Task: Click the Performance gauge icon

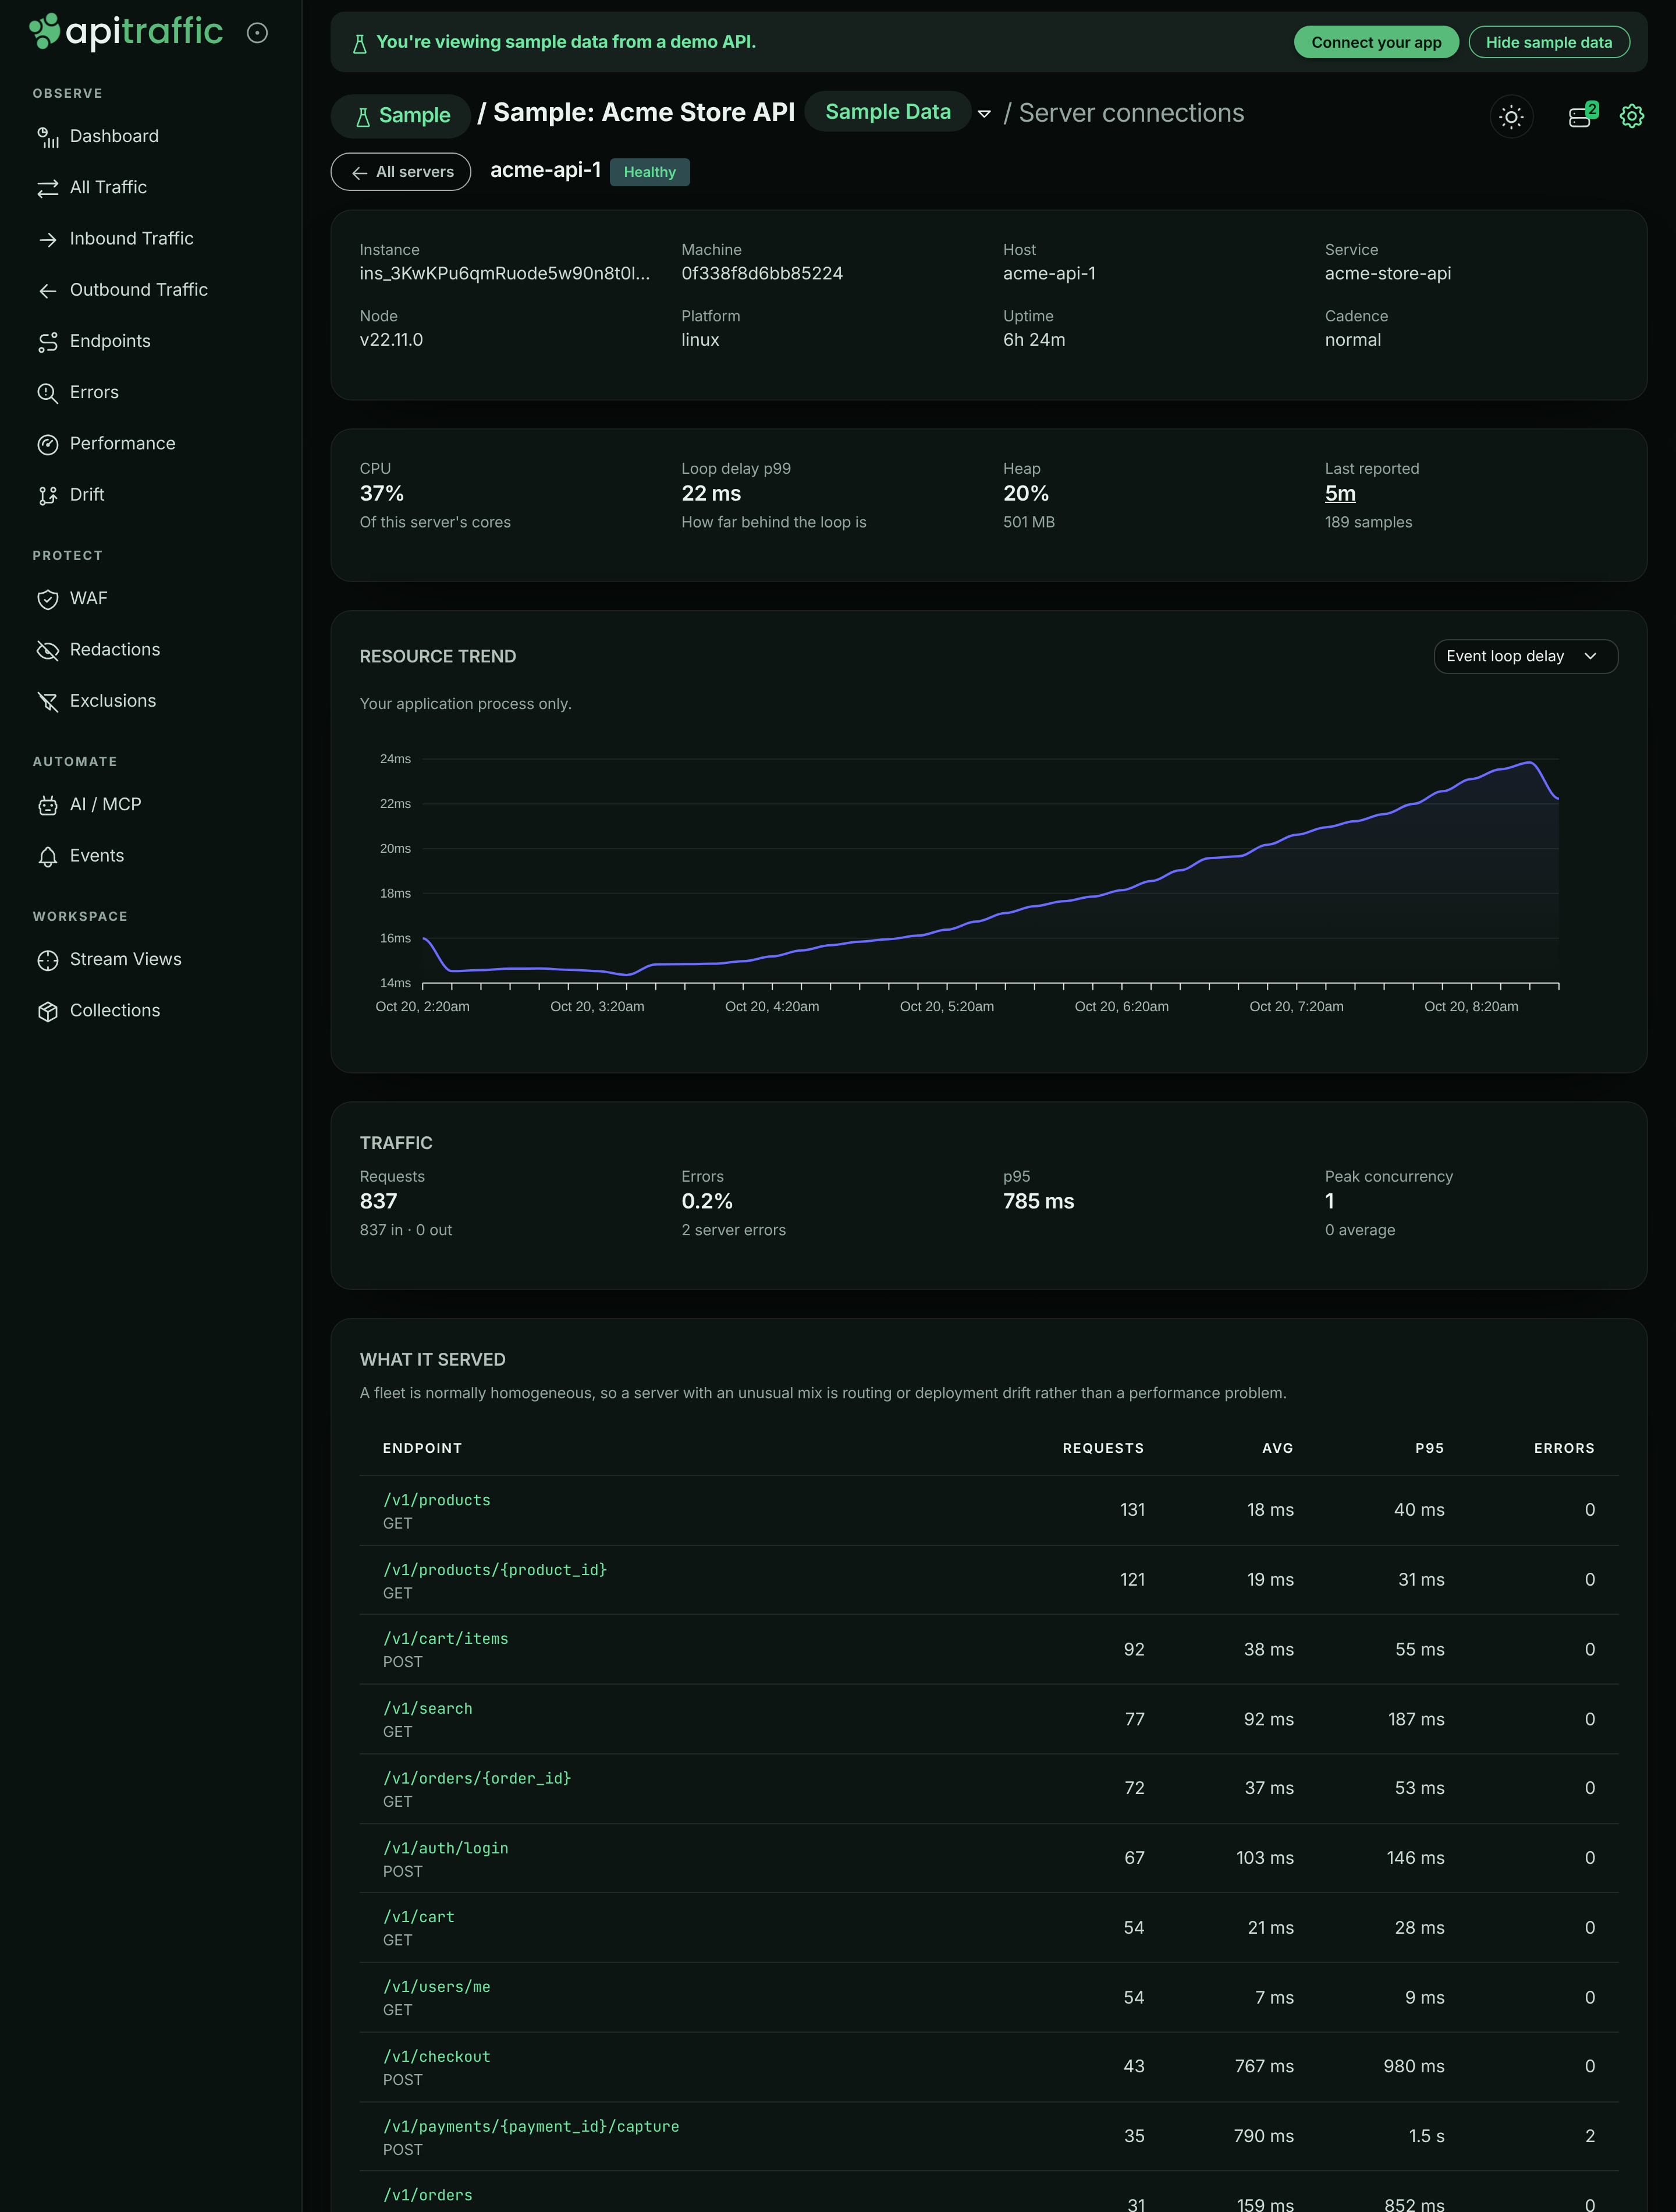Action: (x=48, y=444)
